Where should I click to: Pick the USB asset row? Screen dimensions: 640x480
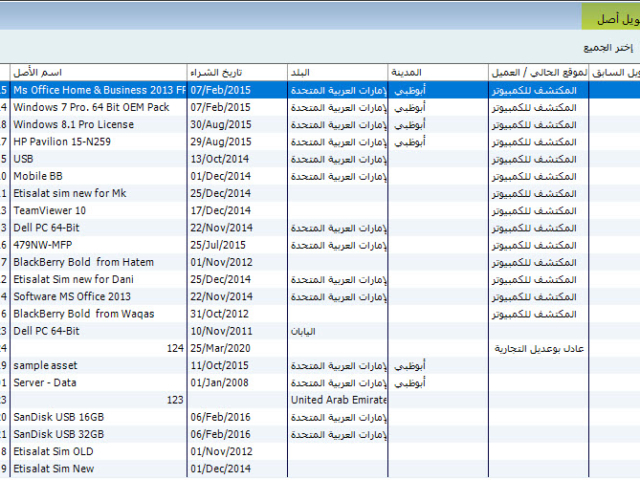point(320,159)
